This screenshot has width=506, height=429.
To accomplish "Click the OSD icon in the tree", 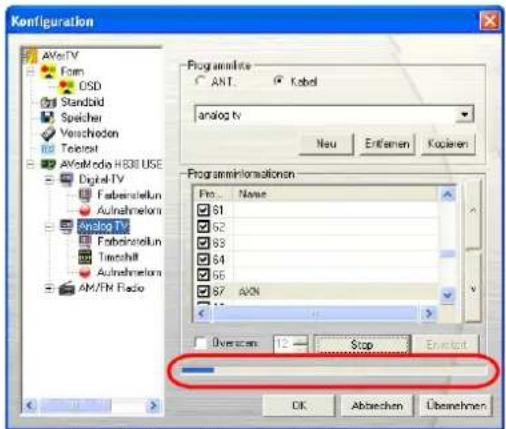I will [x=67, y=87].
